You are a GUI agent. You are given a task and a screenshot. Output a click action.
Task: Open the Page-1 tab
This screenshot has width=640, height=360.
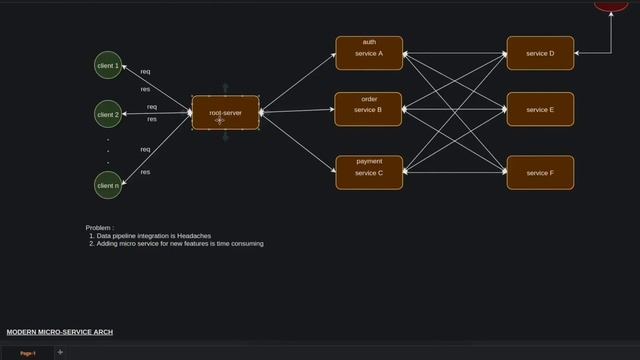[28, 353]
